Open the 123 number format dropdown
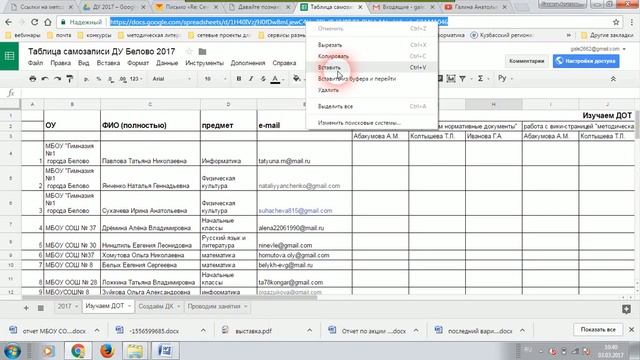640x360 pixels. [136, 79]
